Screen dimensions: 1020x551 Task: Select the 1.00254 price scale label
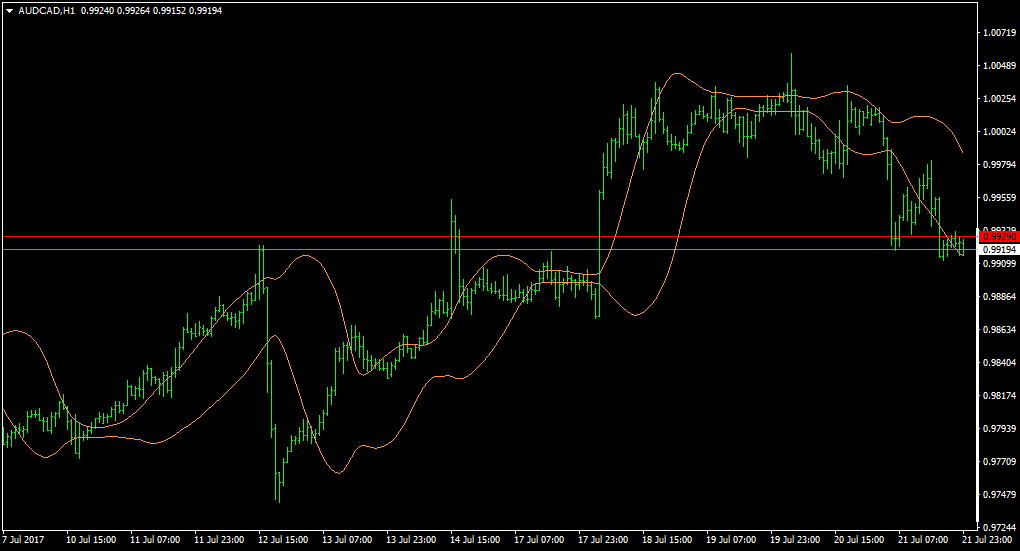1000,99
